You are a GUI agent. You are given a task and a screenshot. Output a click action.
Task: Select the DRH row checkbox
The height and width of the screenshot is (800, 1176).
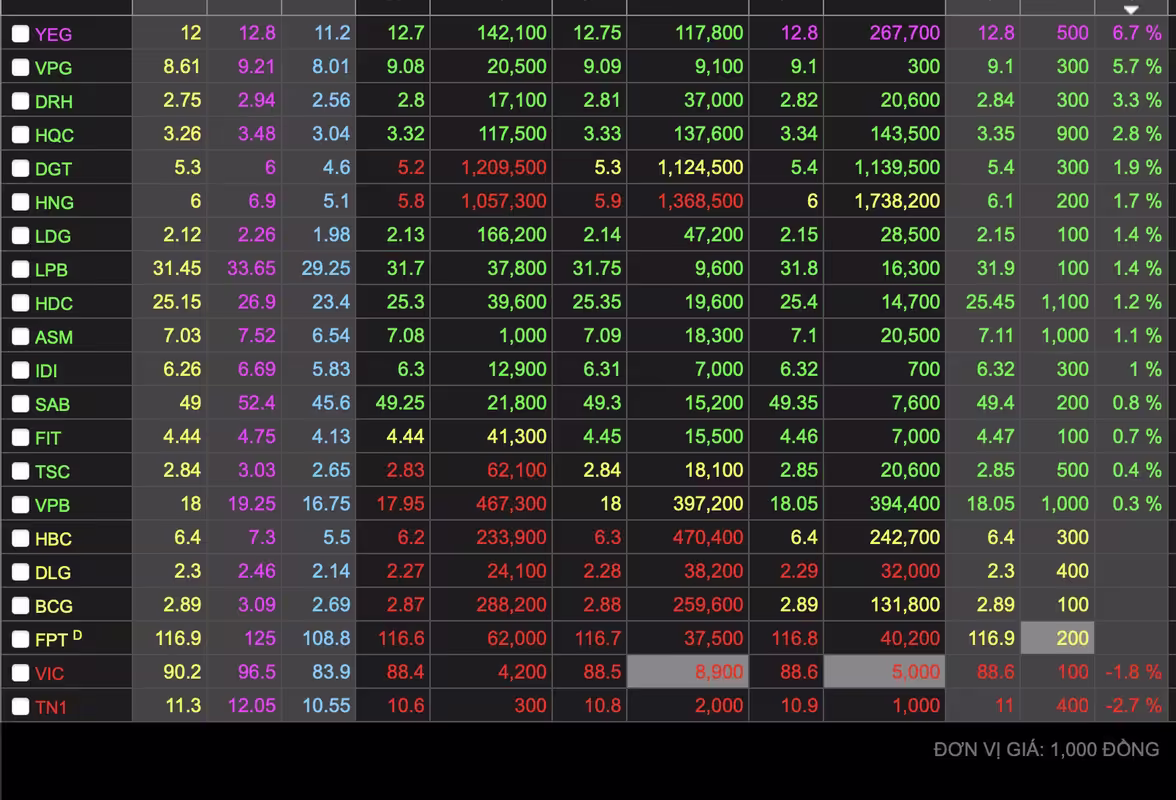[20, 101]
